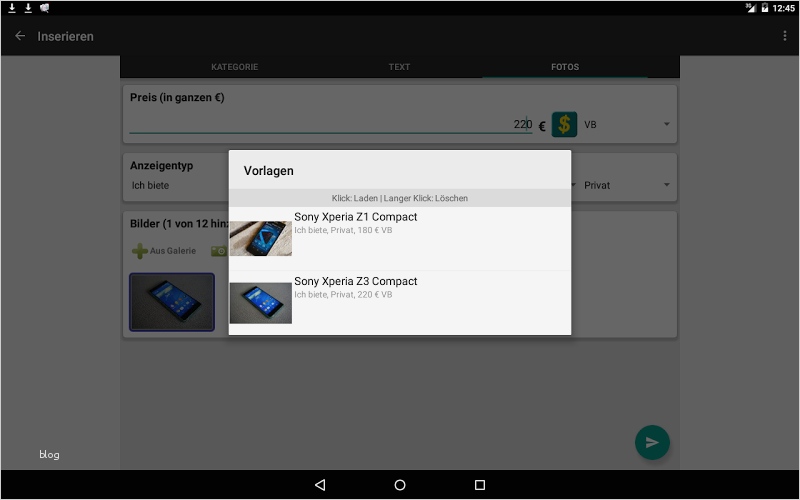
Task: Tap Z3 Compact template thumbnail
Action: [x=261, y=303]
